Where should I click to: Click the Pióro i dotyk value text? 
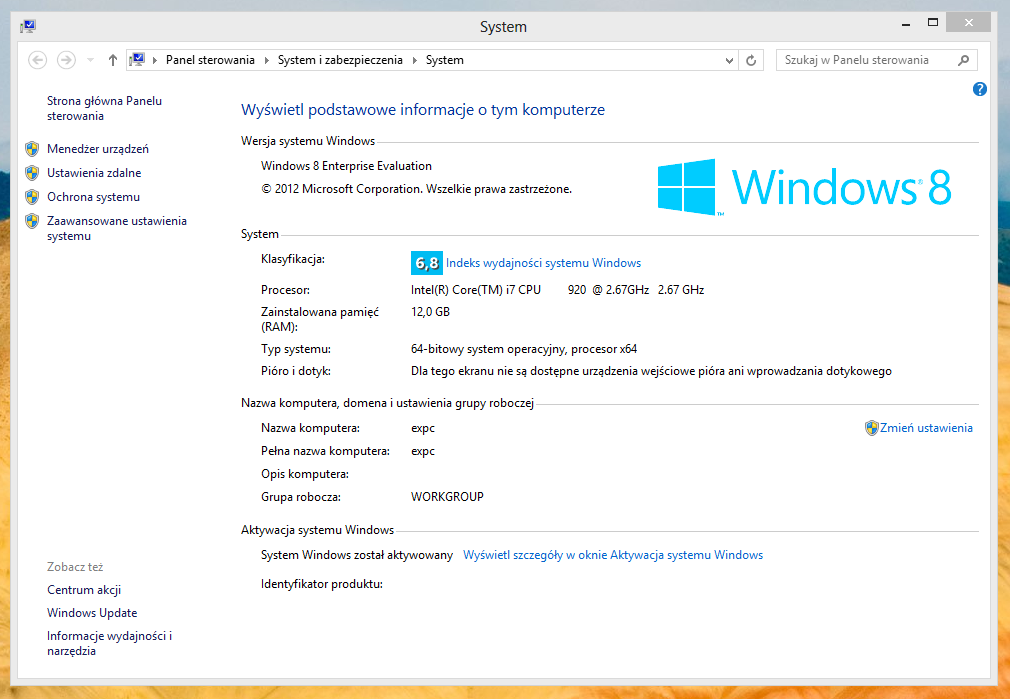(x=651, y=371)
